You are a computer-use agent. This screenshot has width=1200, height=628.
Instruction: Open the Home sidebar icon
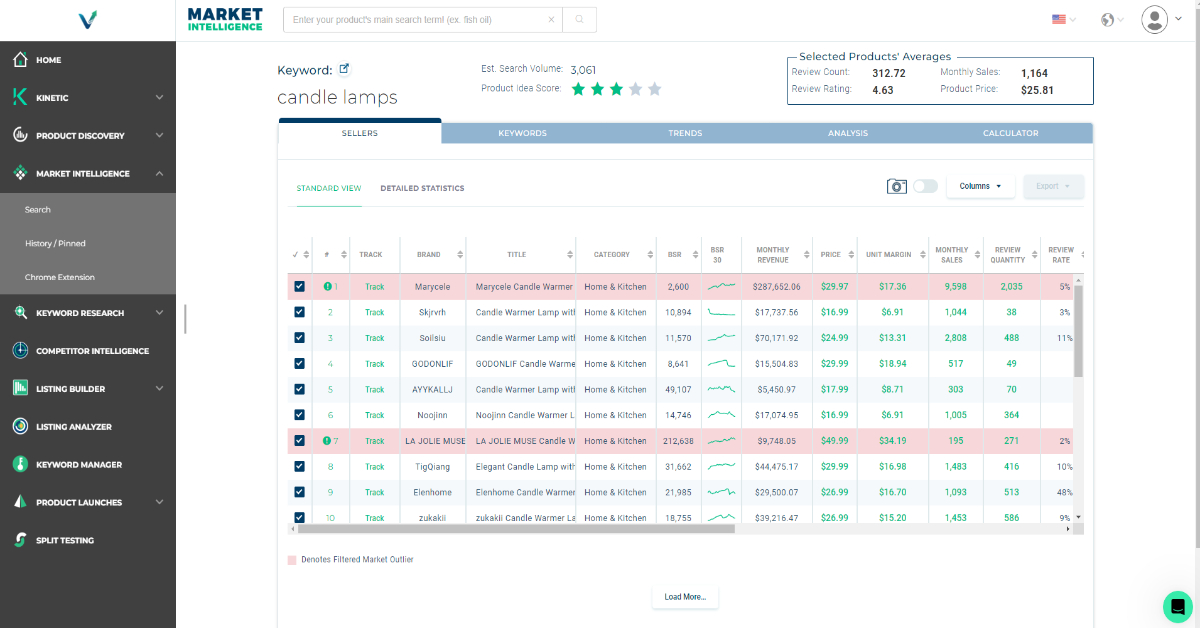pyautogui.click(x=20, y=60)
